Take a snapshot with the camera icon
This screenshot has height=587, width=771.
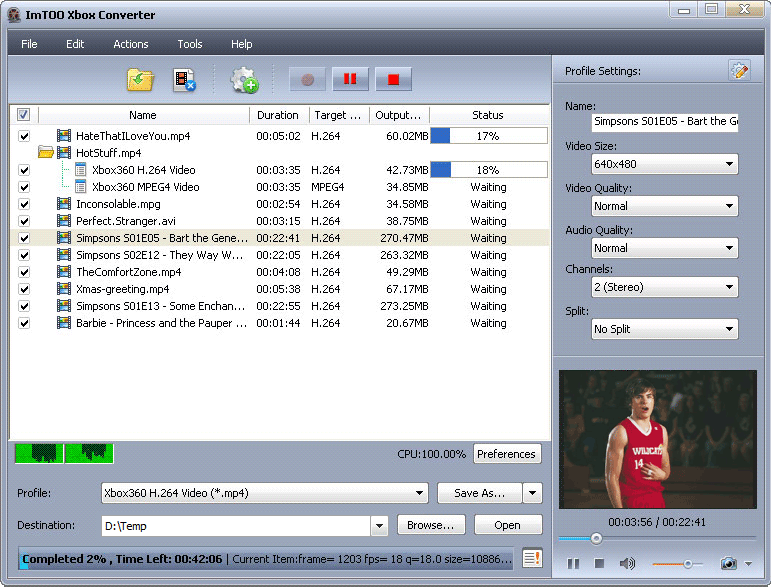728,563
